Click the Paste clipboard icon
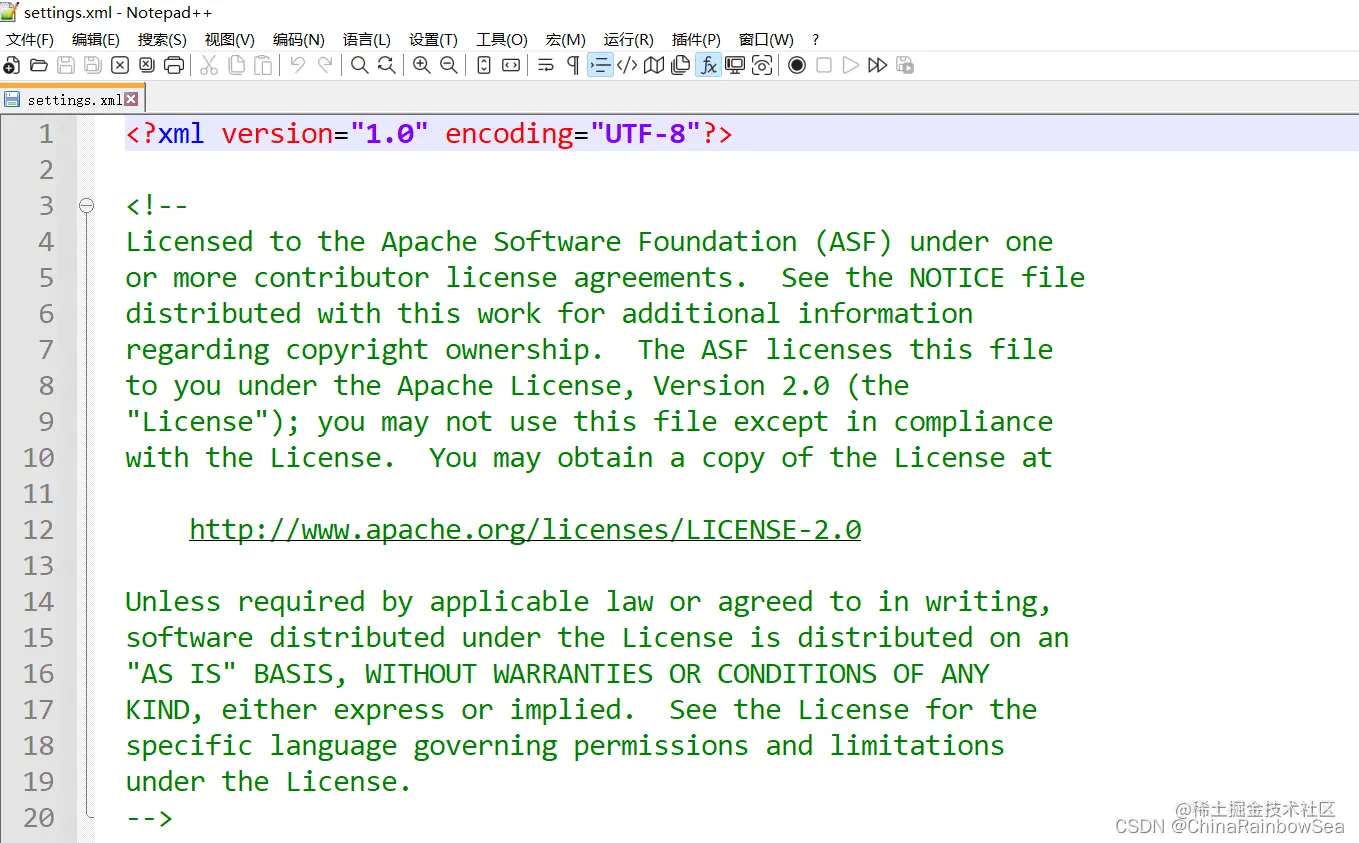Viewport: 1359px width, 843px height. pyautogui.click(x=263, y=65)
